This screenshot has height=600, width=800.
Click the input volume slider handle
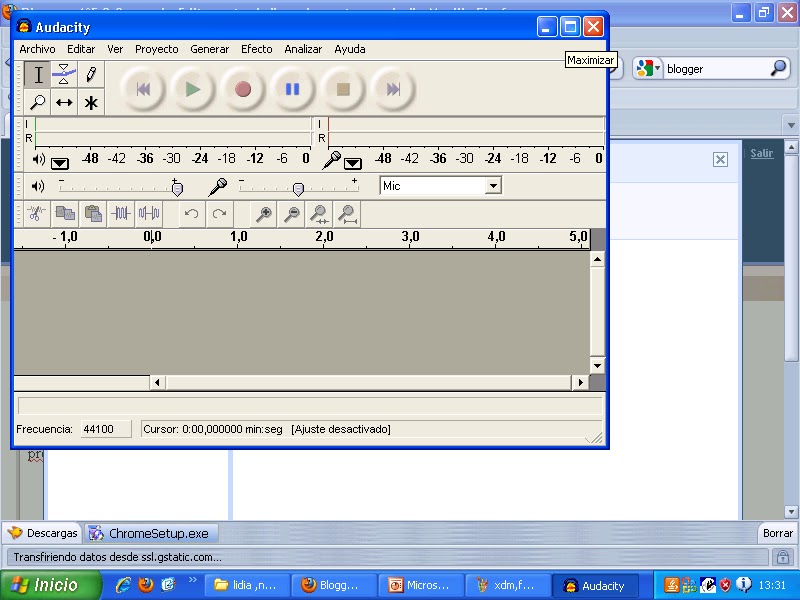pos(298,189)
